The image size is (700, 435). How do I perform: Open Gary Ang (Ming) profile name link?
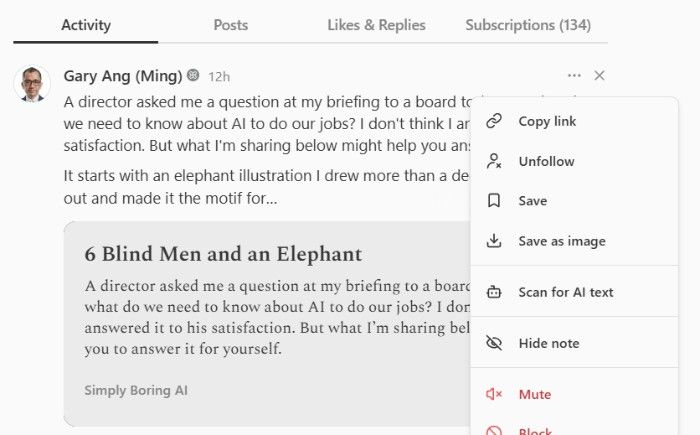123,76
